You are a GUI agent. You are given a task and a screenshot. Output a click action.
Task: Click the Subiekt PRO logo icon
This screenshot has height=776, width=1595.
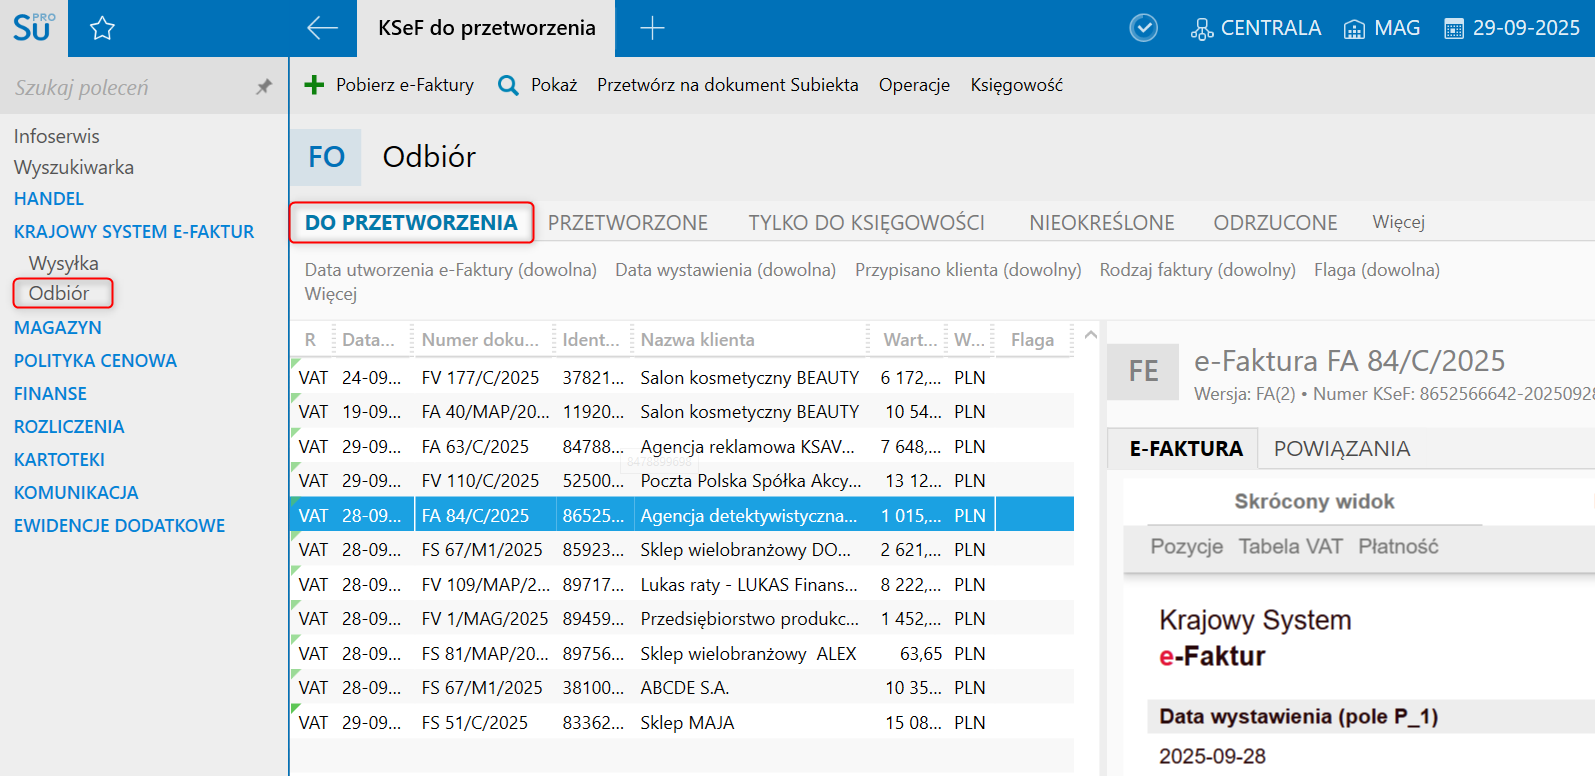34,28
